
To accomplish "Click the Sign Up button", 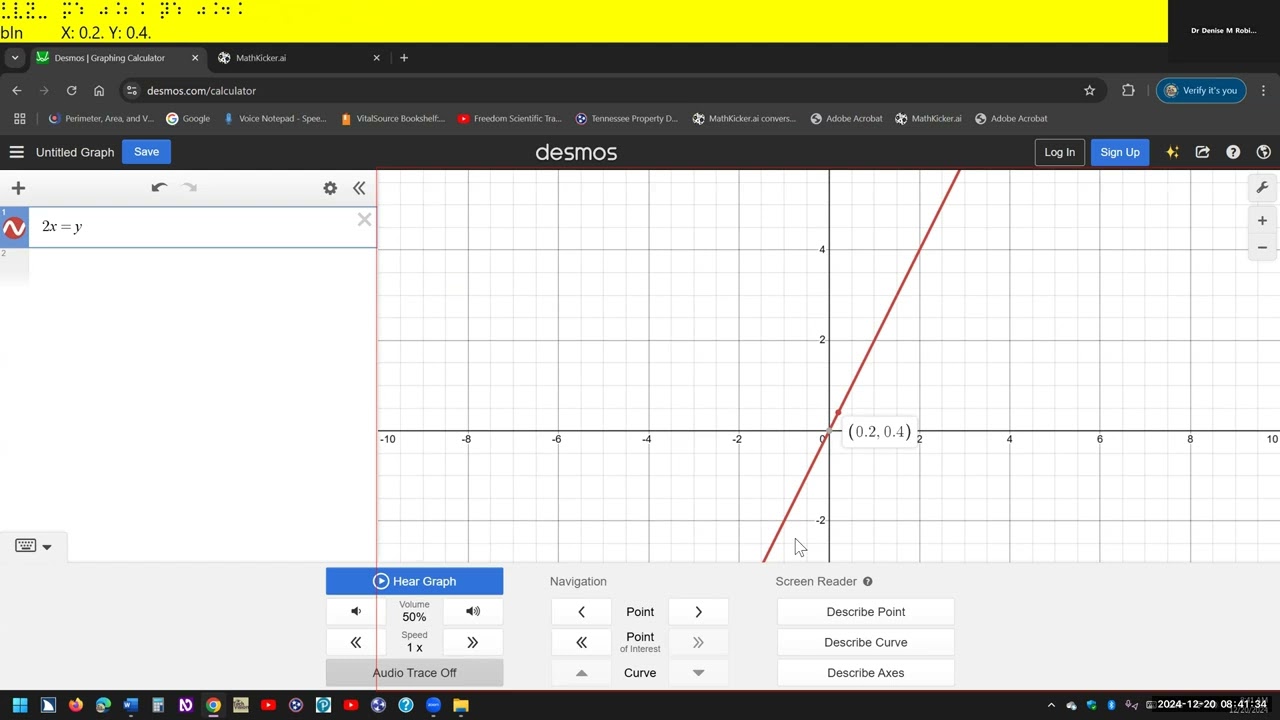I will click(x=1119, y=152).
